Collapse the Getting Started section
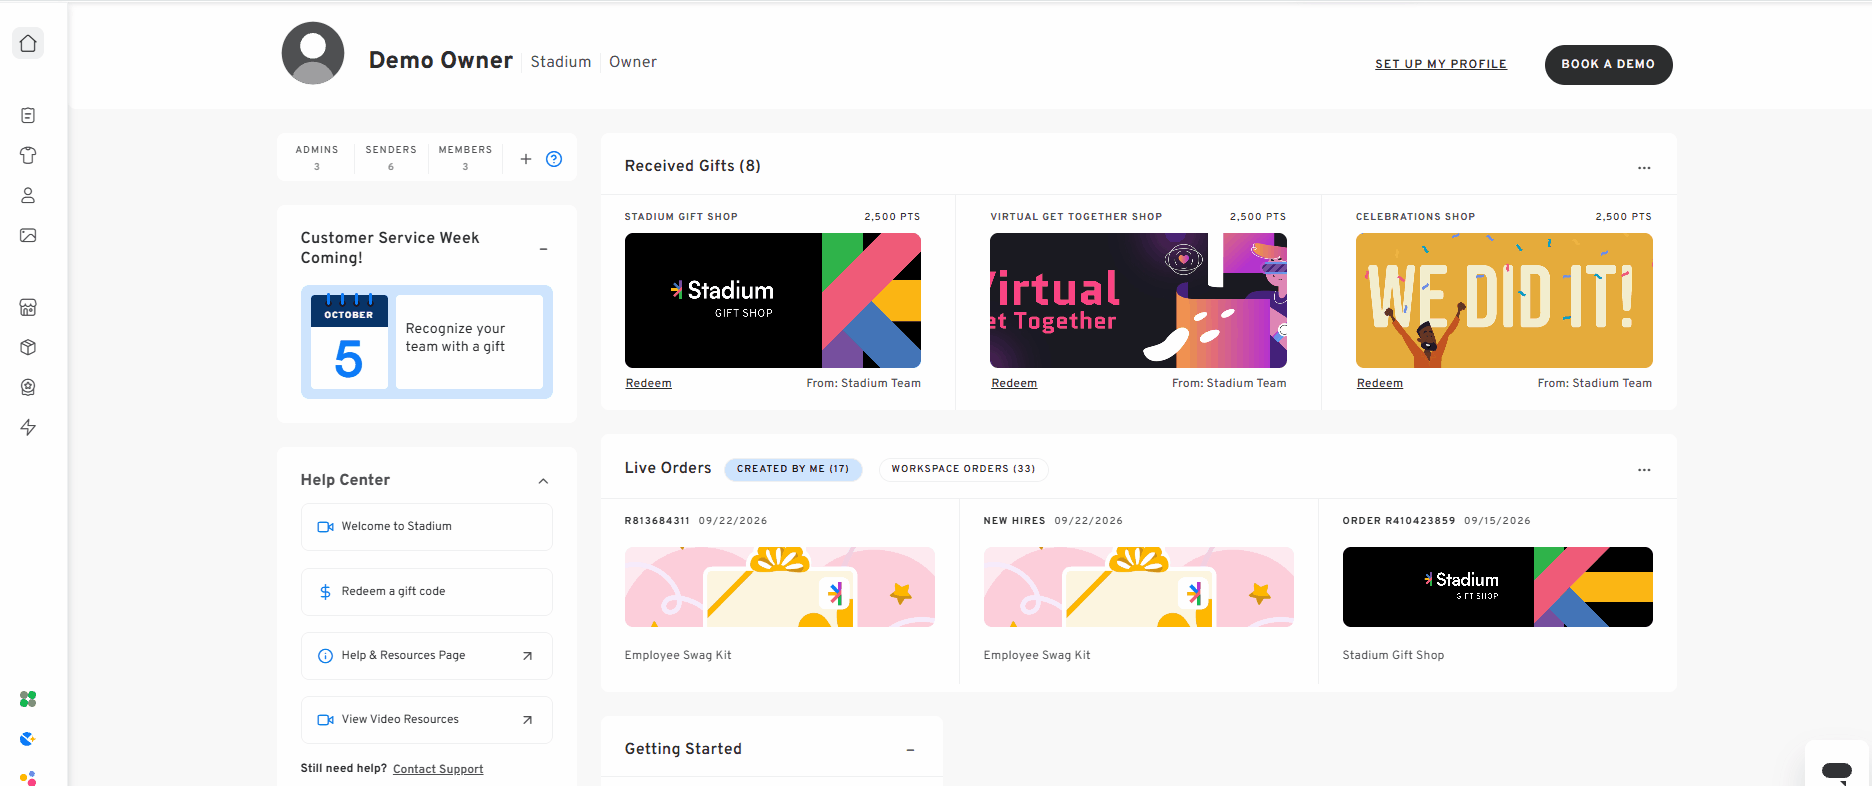Viewport: 1872px width, 786px height. tap(910, 750)
